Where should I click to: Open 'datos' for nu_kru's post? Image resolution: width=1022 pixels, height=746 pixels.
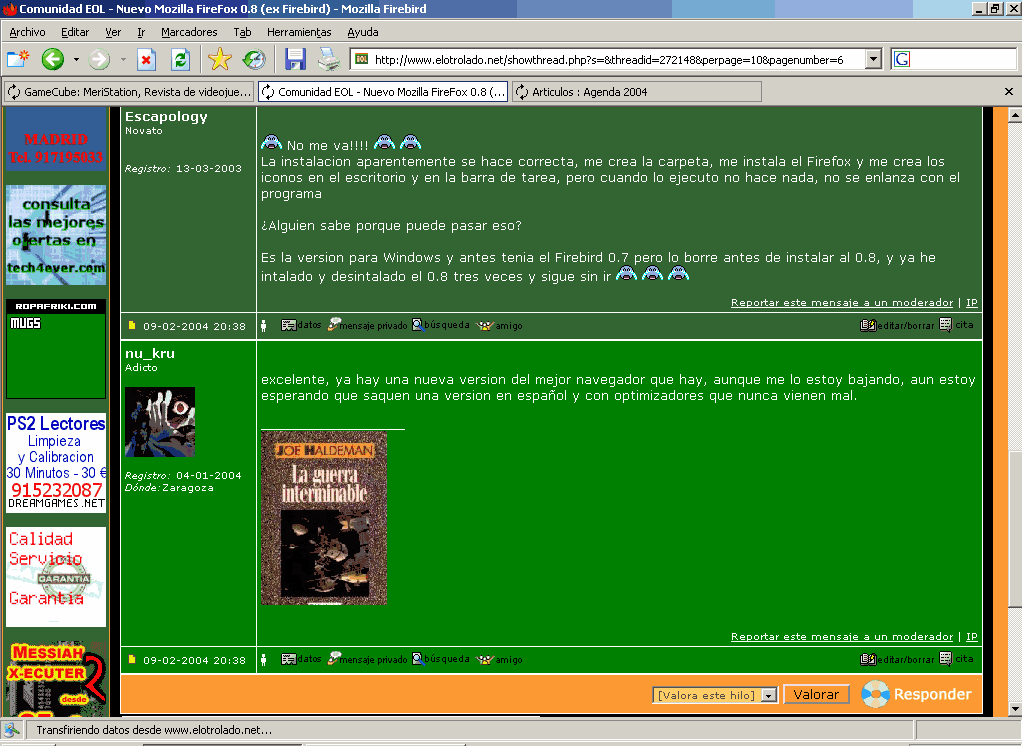[301, 659]
